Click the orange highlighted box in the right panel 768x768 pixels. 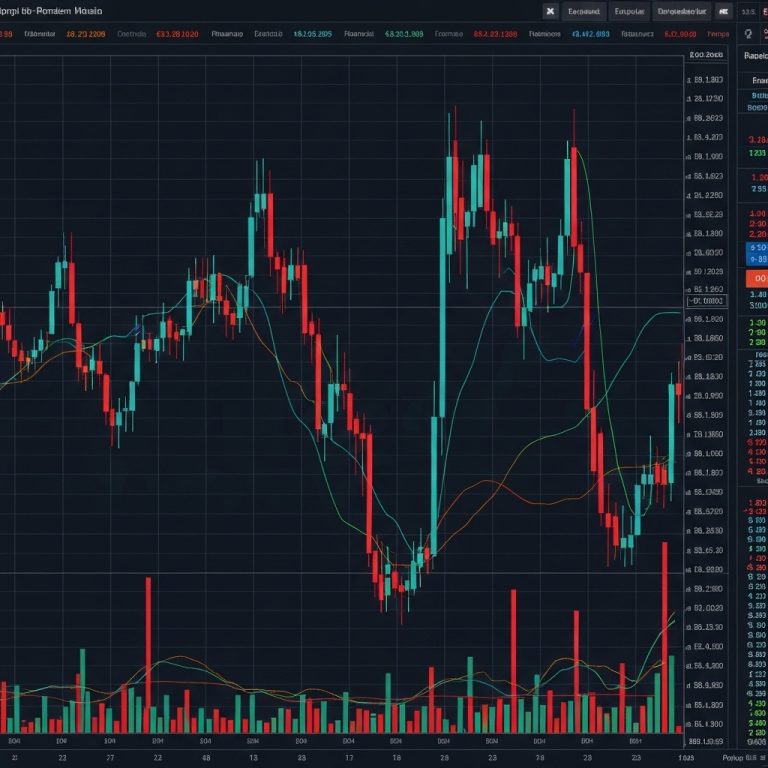(x=757, y=279)
